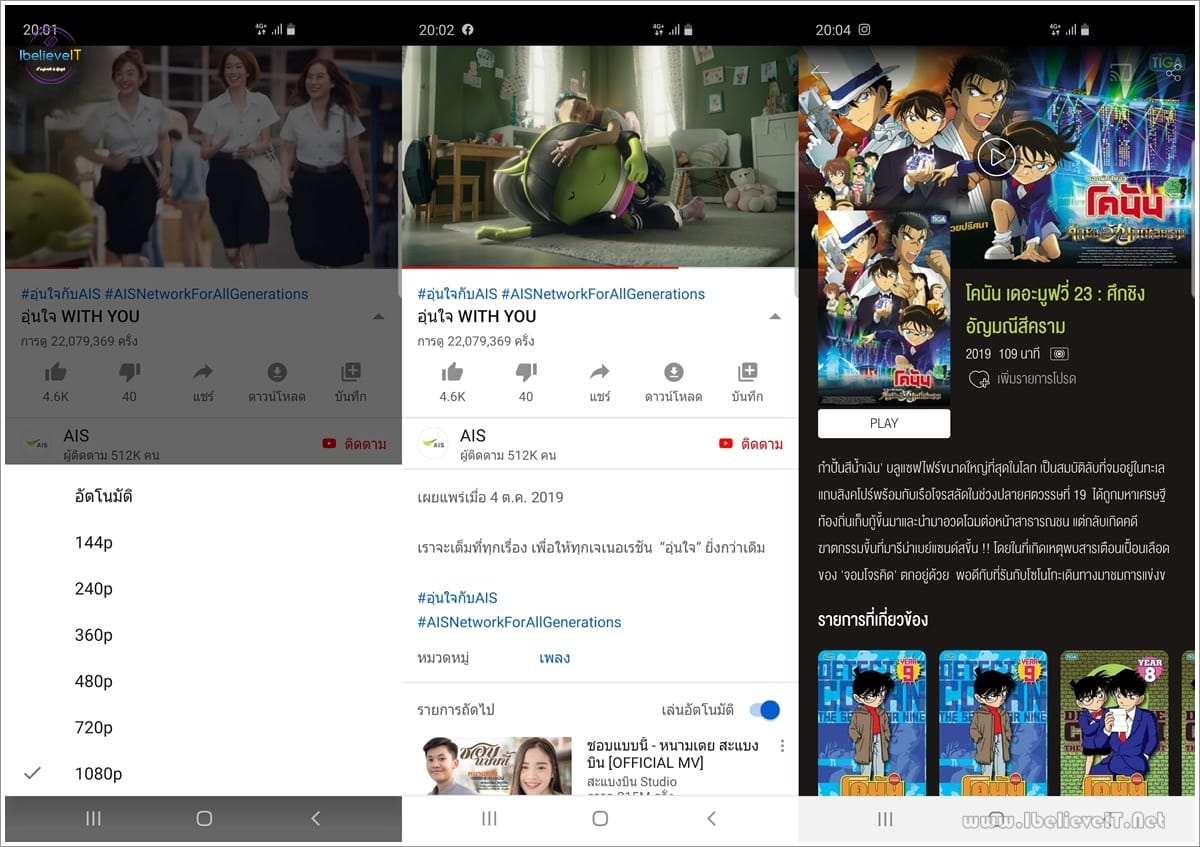Tap red subscribe ติดตาม button in middle screen
Screen dimensions: 1200x847
tap(751, 444)
